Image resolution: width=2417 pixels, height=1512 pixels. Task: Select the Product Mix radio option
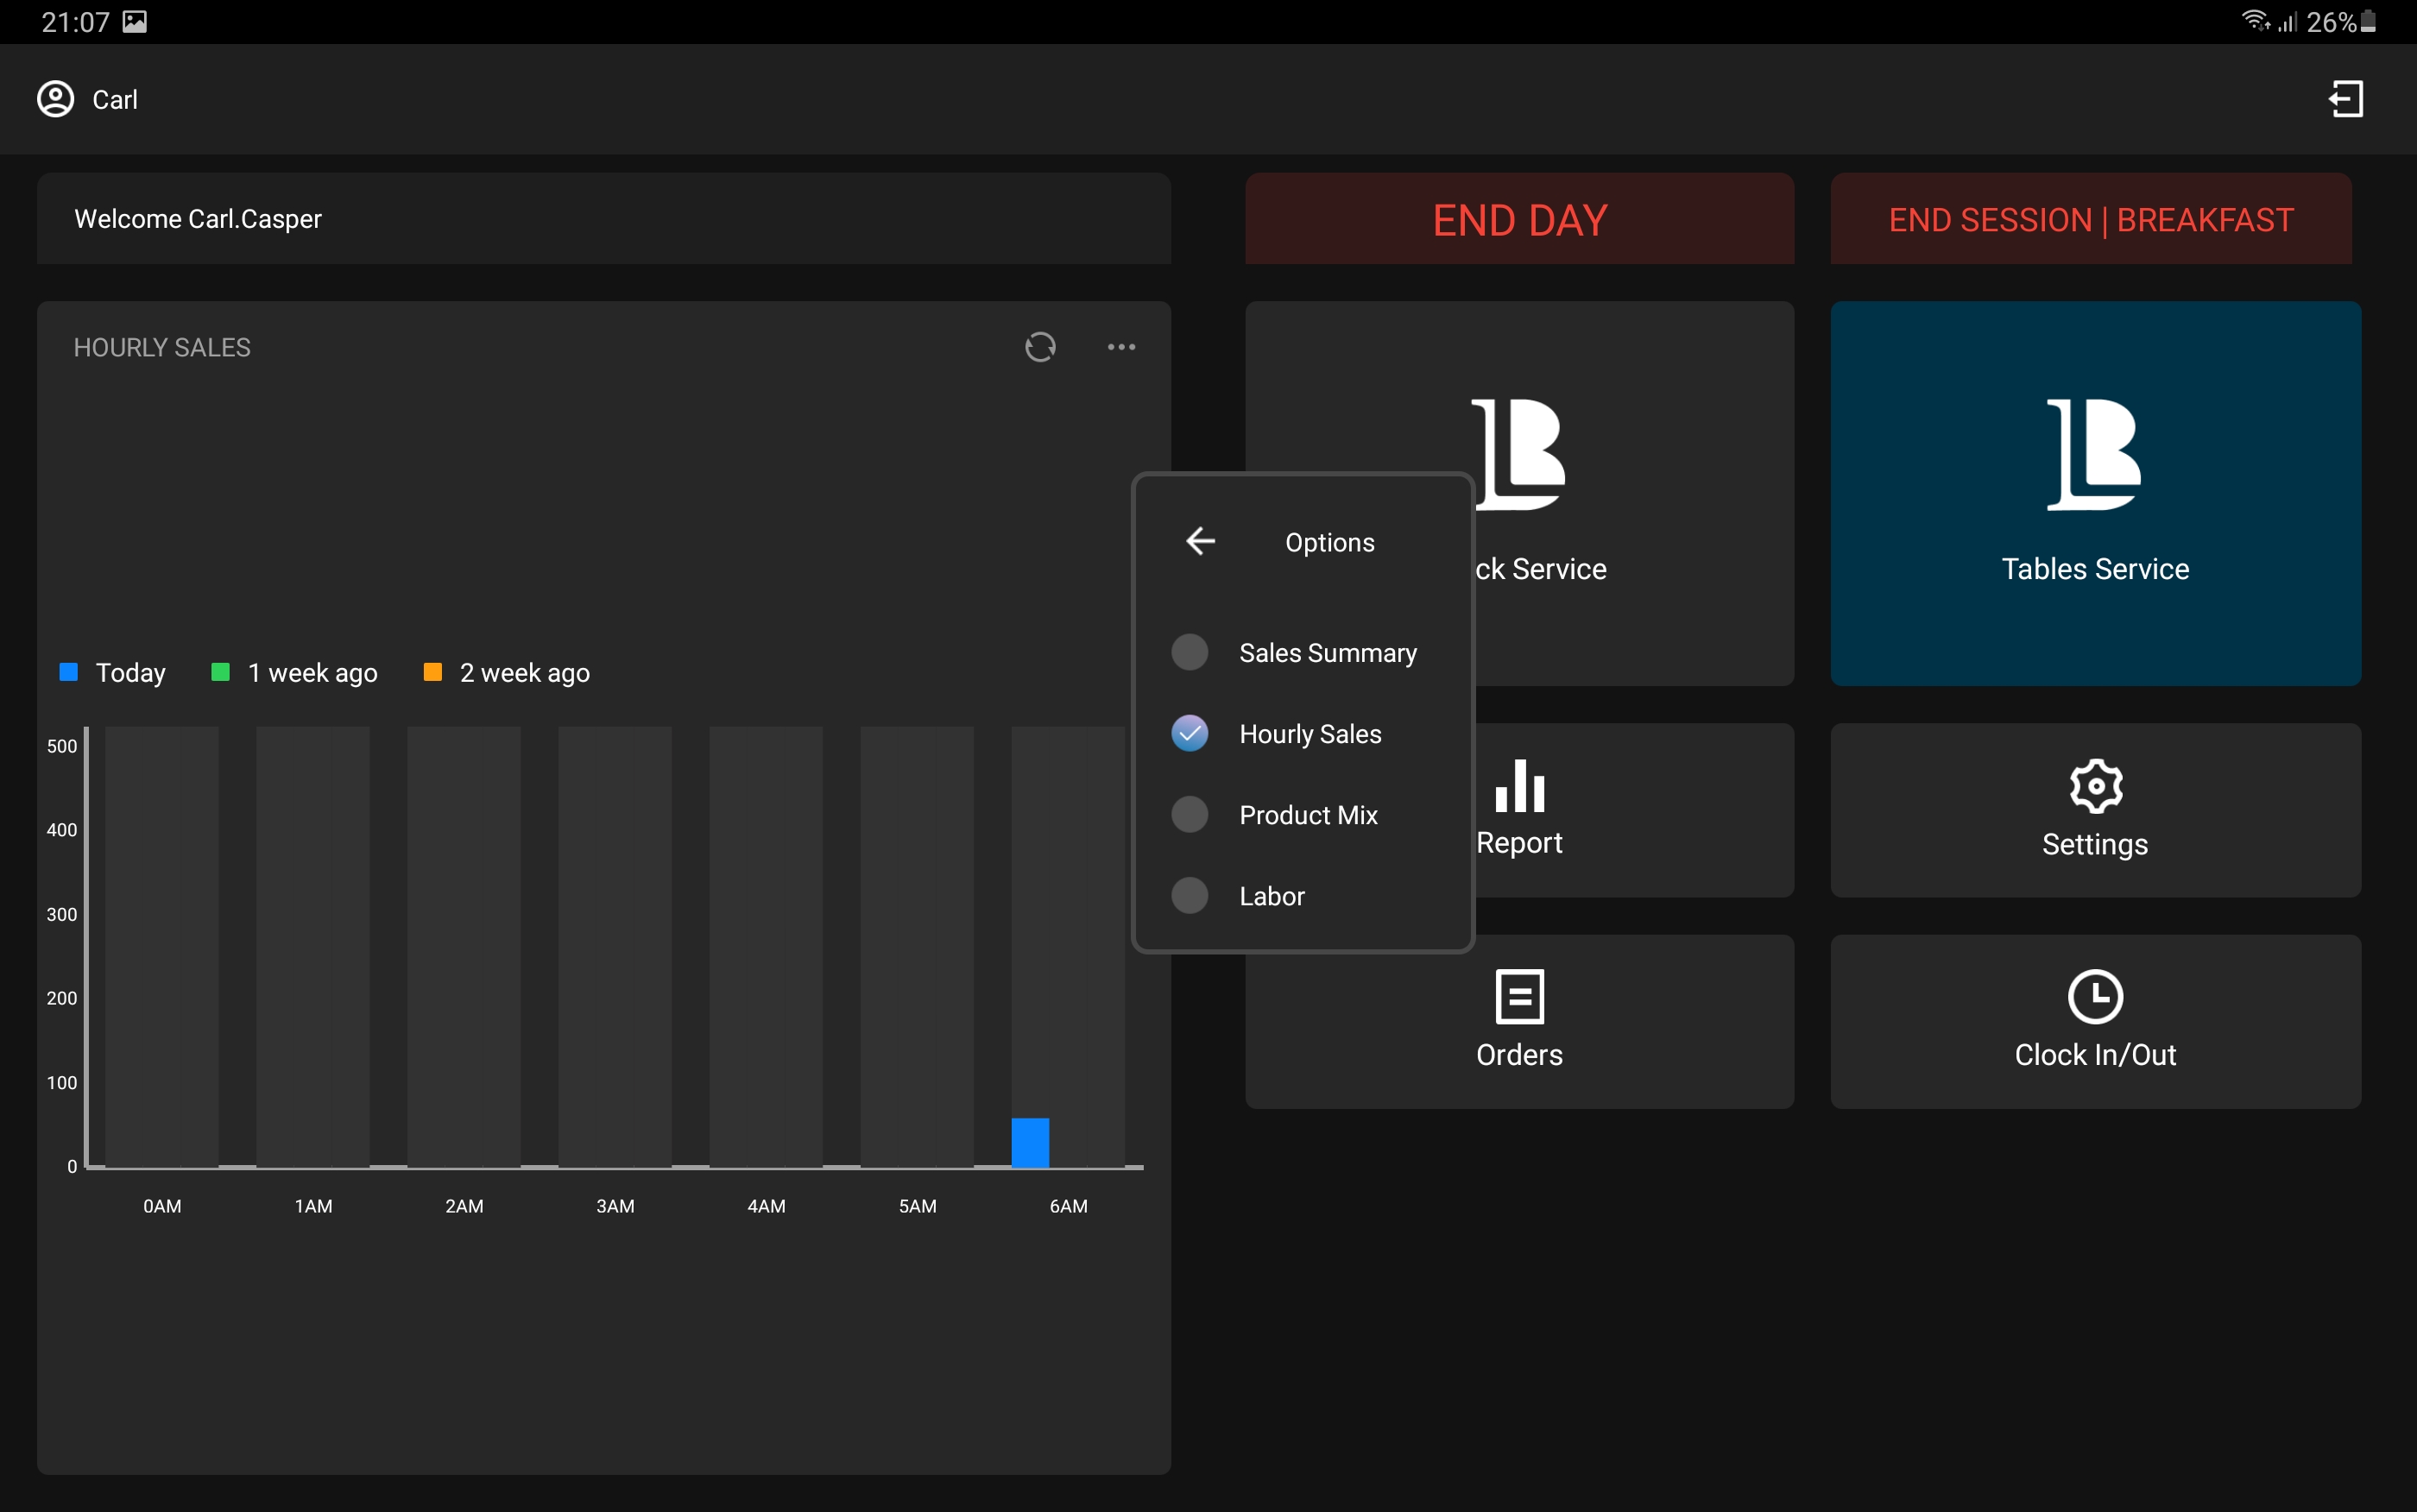tap(1189, 814)
